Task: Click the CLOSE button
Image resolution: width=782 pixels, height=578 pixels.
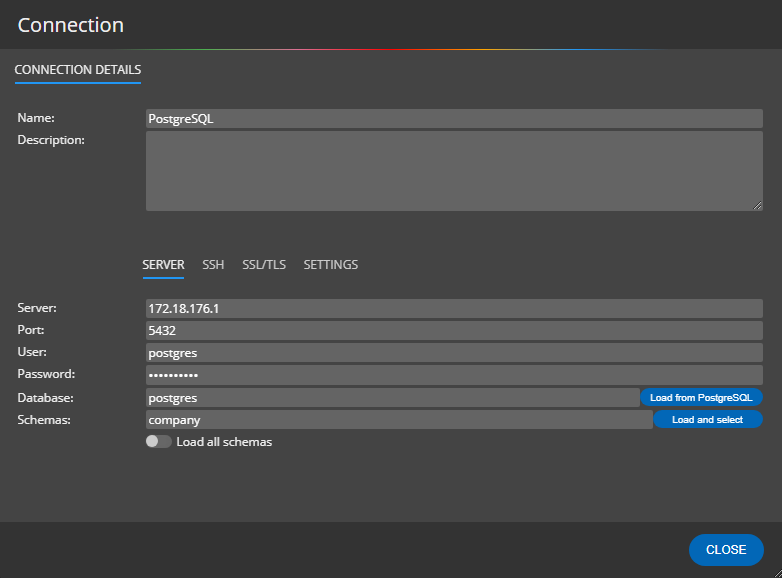Action: [726, 550]
